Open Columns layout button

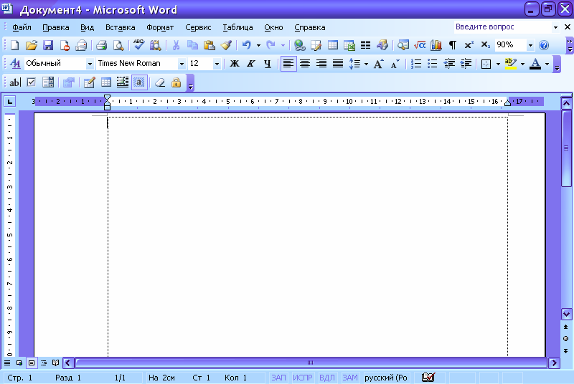pyautogui.click(x=365, y=45)
